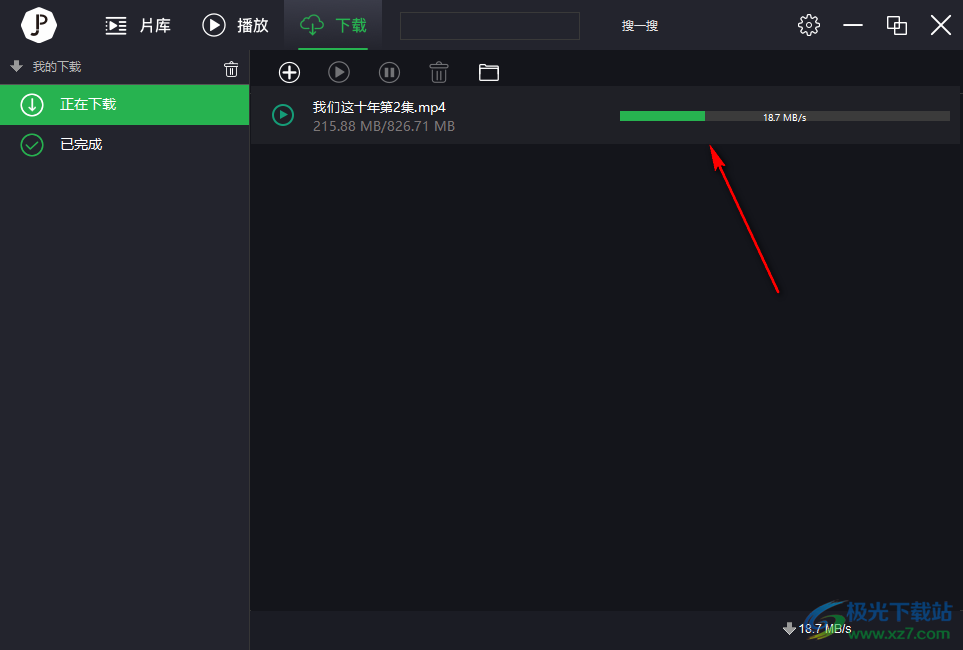Switch to the 播放 playback tab

click(235, 25)
